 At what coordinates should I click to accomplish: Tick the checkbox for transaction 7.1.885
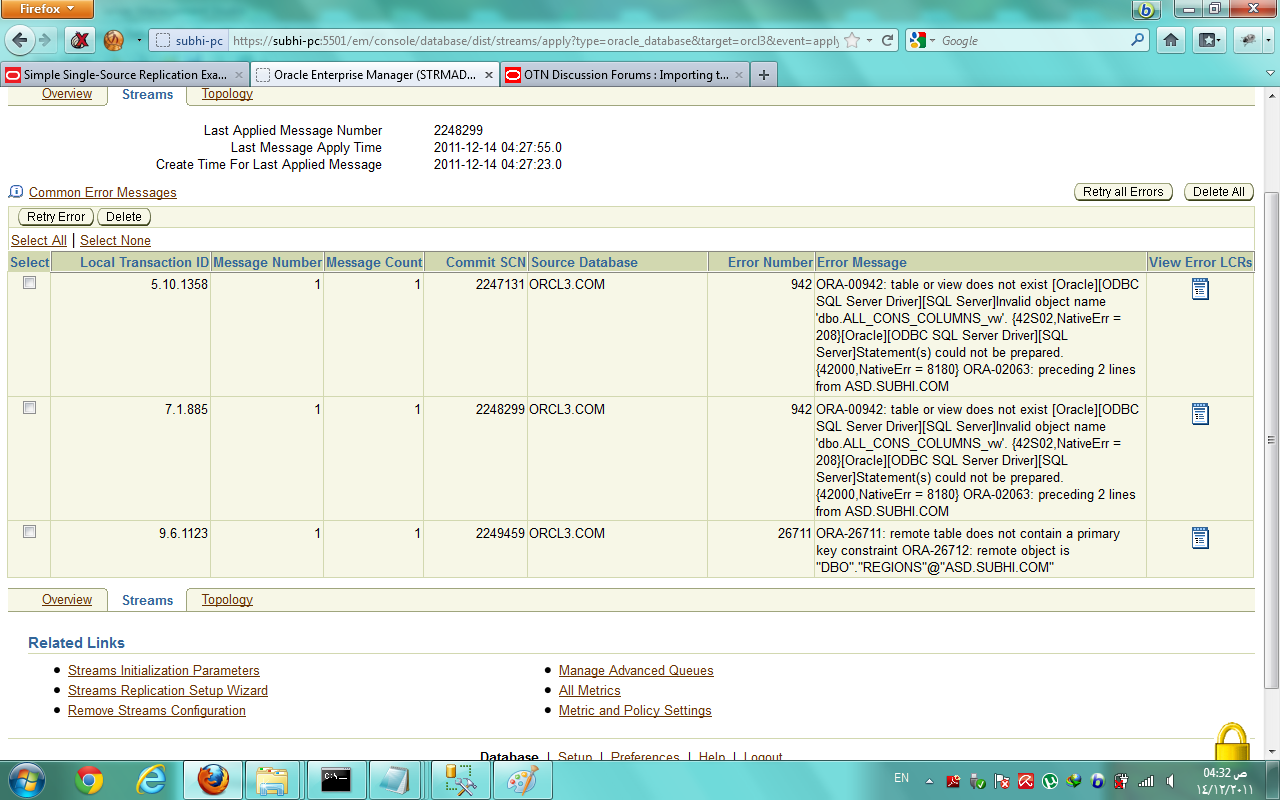(29, 408)
